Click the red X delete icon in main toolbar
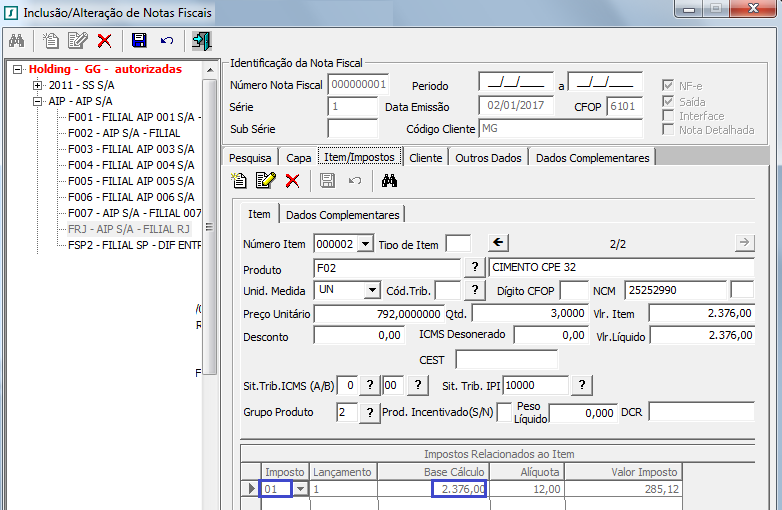782x510 pixels. coord(104,41)
